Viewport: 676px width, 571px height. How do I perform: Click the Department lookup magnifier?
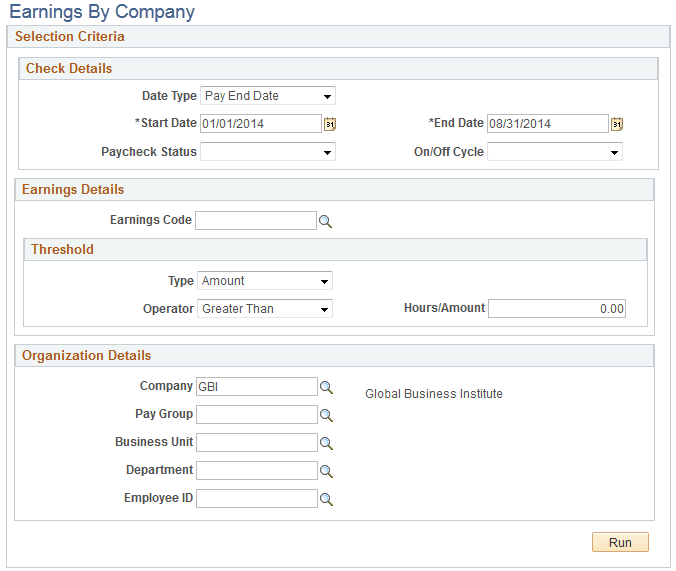click(x=325, y=471)
